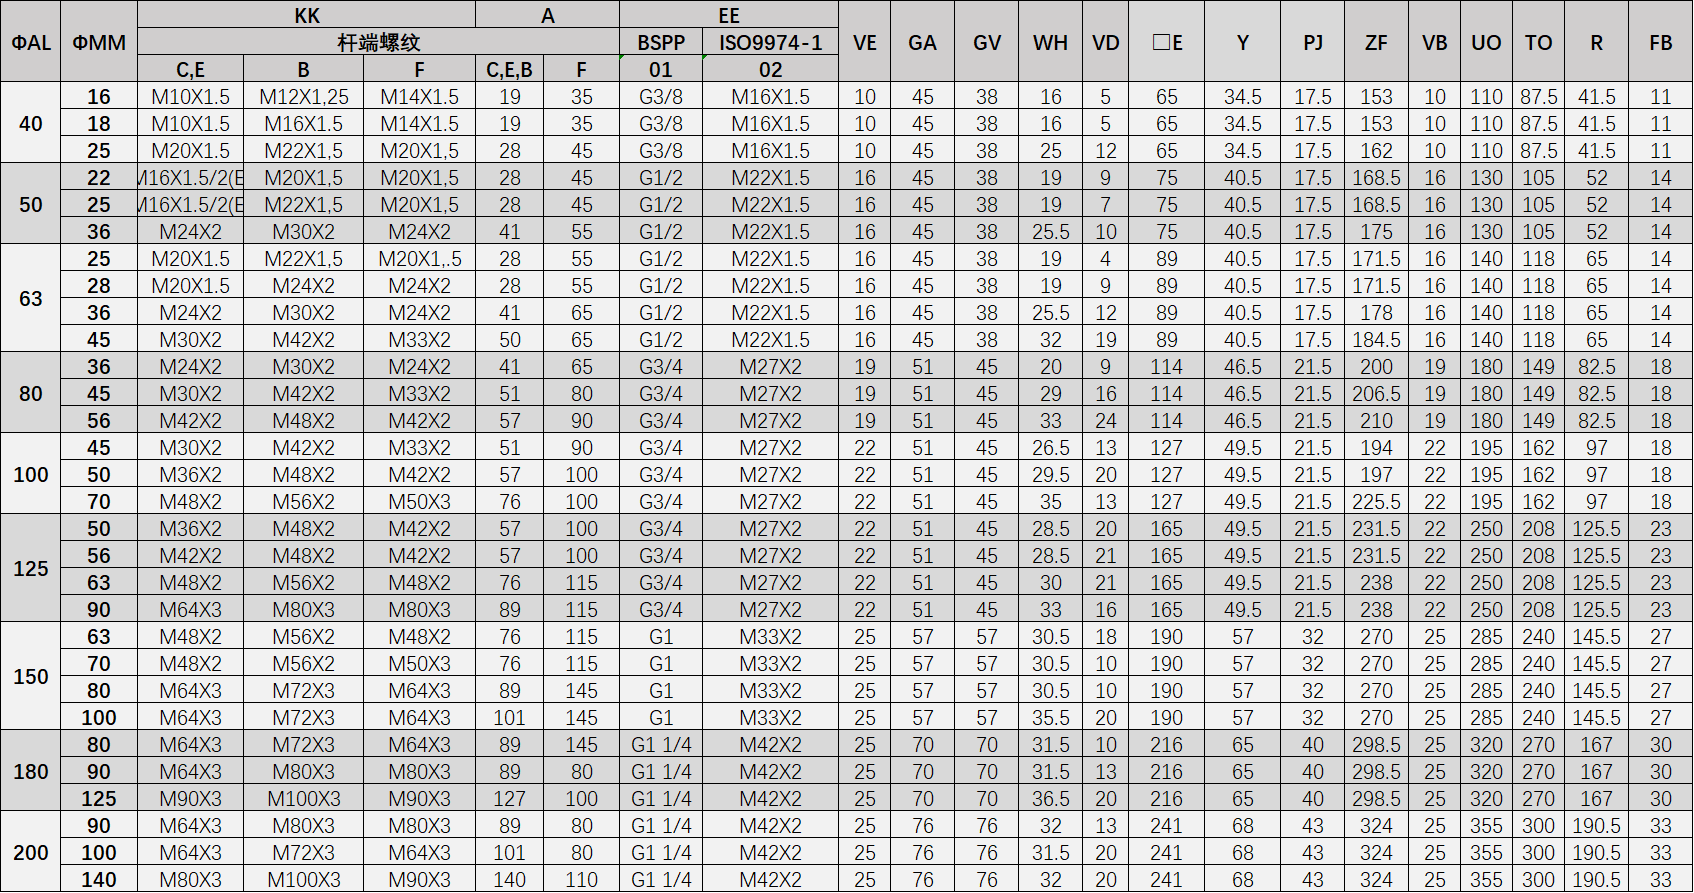Screen dimensions: 1694x893
Task: Select the ΦMM column header cell
Action: click(99, 42)
